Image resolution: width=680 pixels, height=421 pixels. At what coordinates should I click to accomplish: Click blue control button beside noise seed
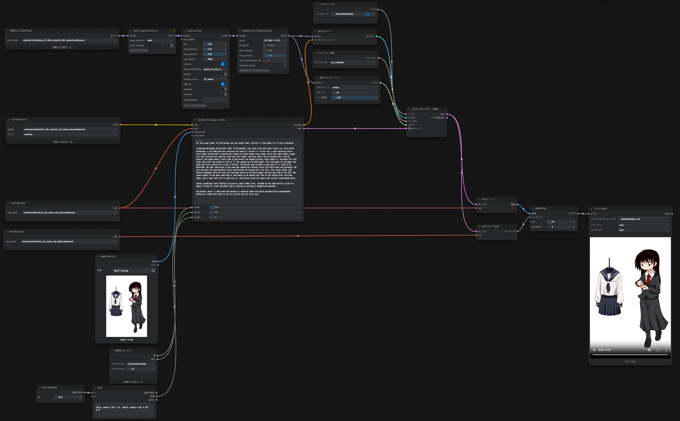pyautogui.click(x=367, y=14)
